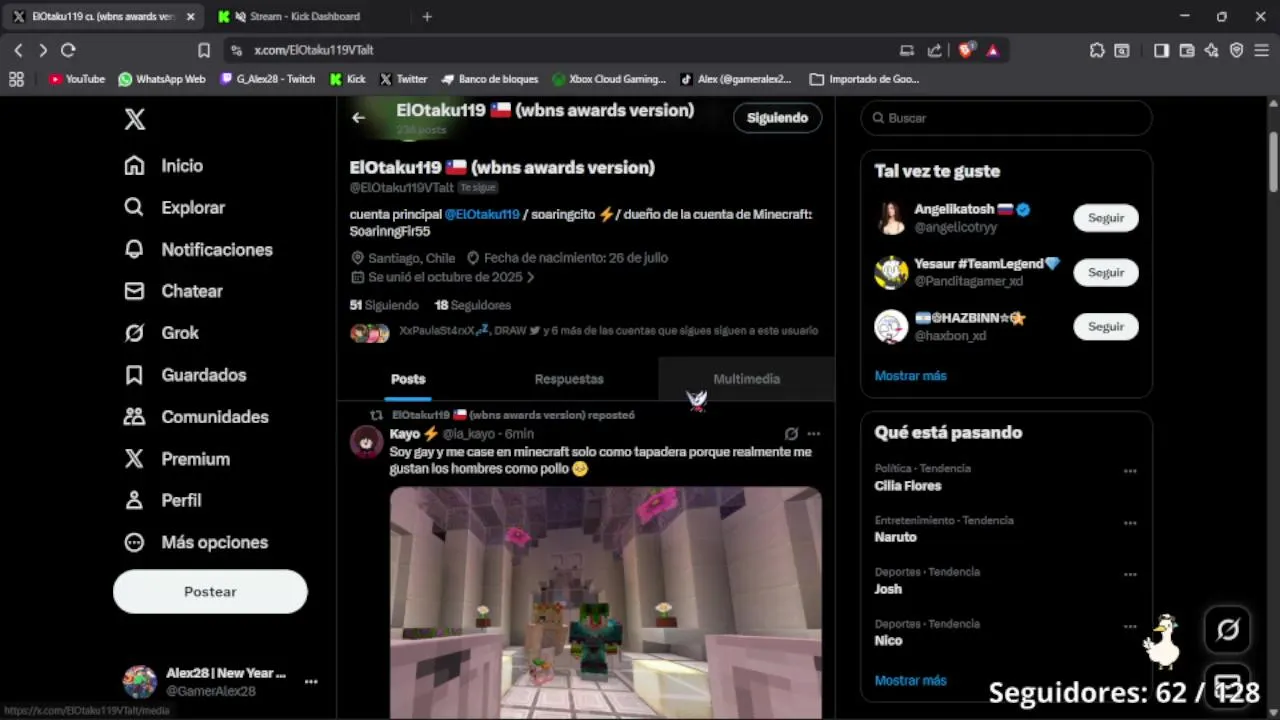This screenshot has height=720, width=1280.
Task: Open options dots for Naruto trend
Action: pos(1130,523)
